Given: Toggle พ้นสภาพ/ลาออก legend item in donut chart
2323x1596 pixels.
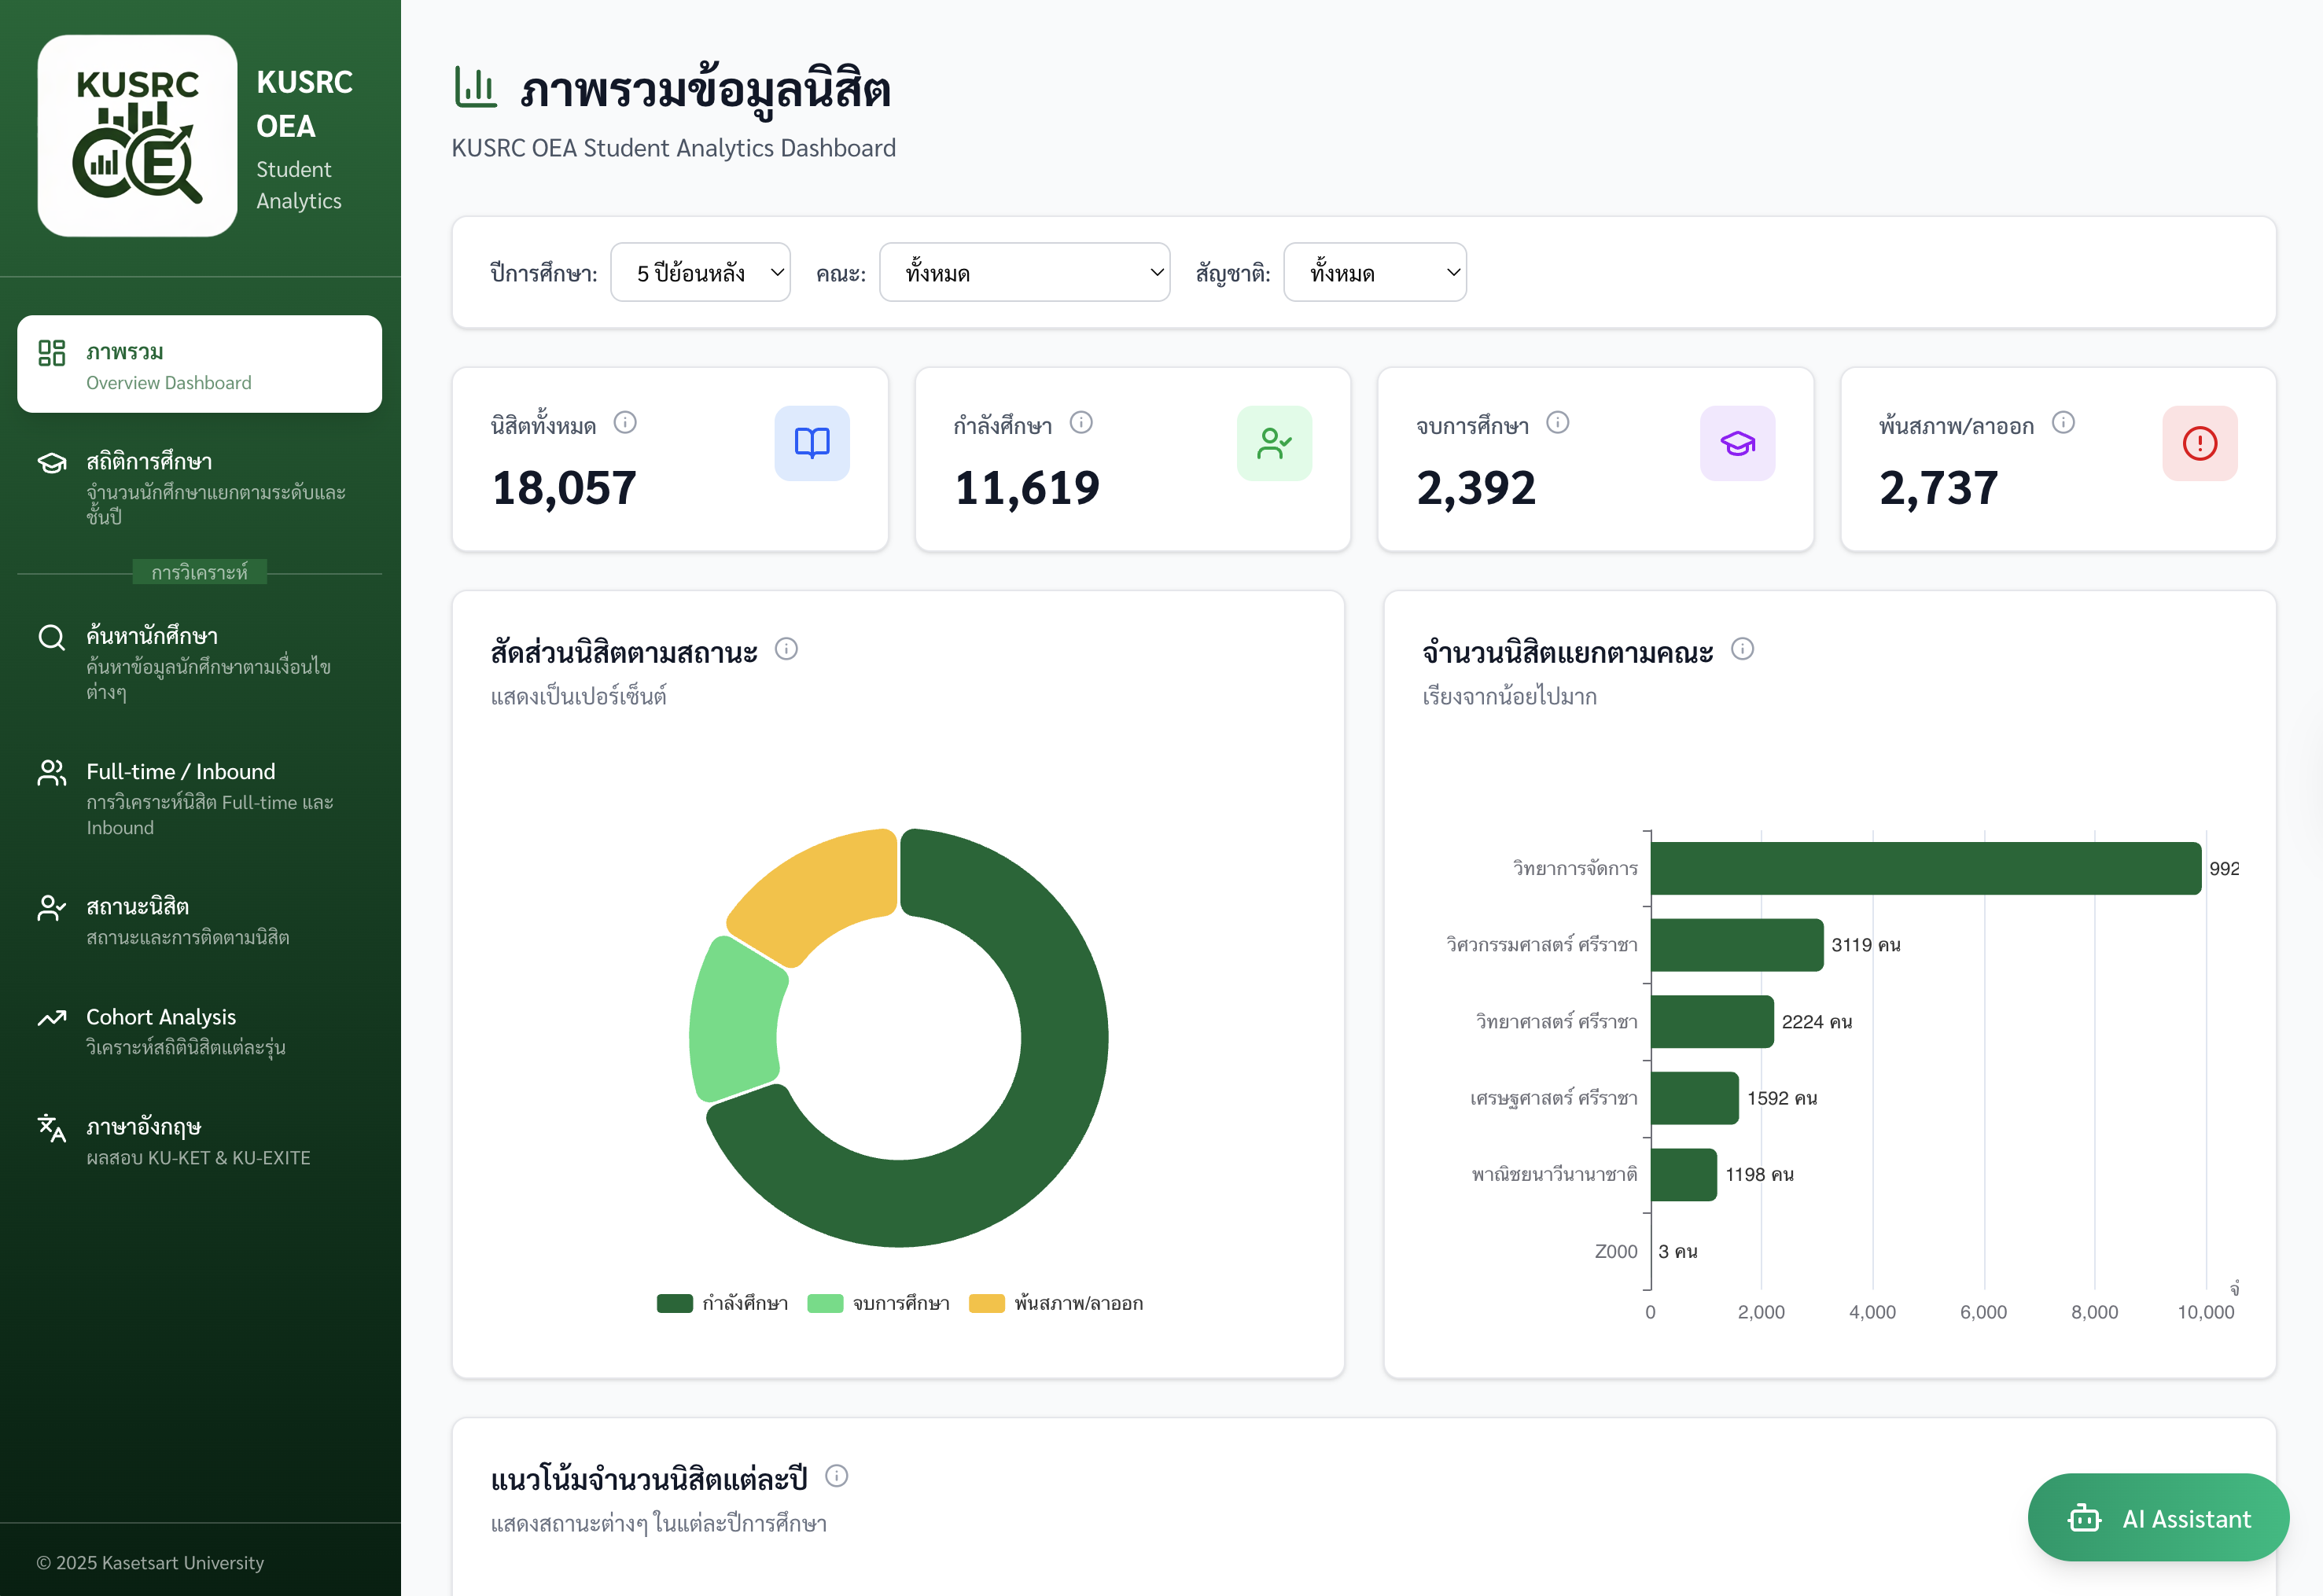Looking at the screenshot, I should pyautogui.click(x=1056, y=1304).
